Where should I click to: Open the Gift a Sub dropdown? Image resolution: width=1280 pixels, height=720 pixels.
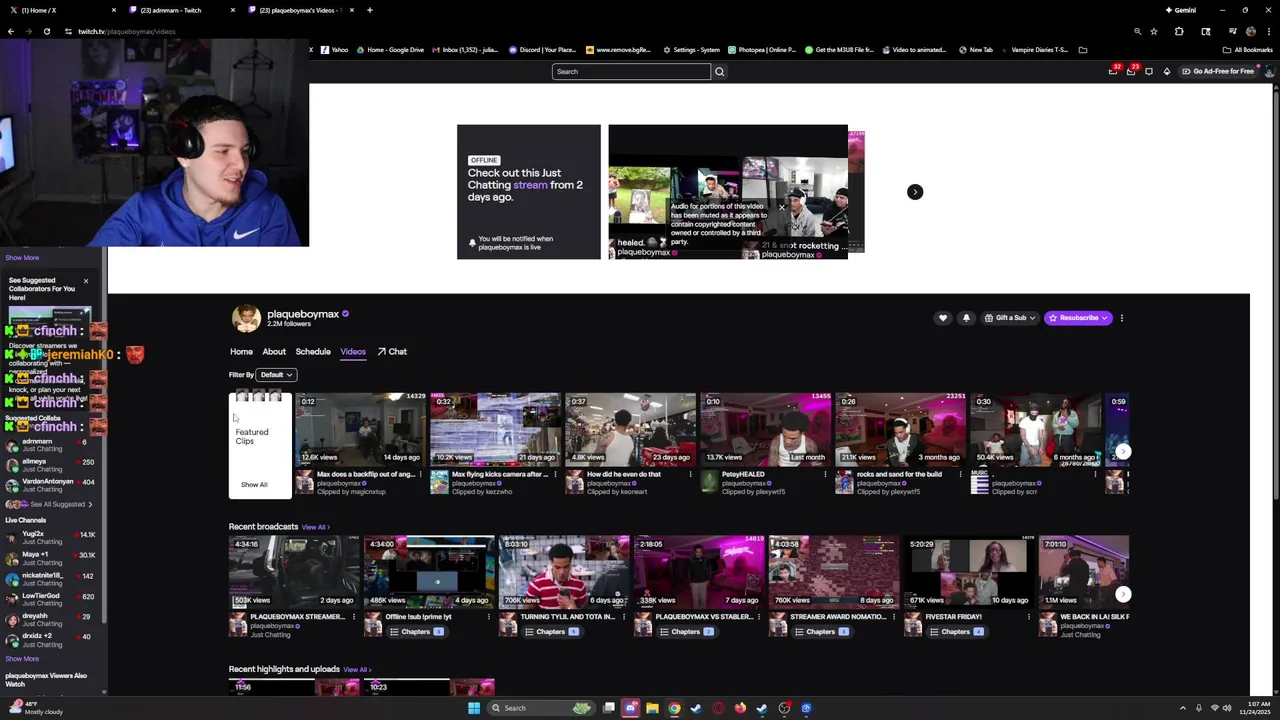click(x=1010, y=318)
